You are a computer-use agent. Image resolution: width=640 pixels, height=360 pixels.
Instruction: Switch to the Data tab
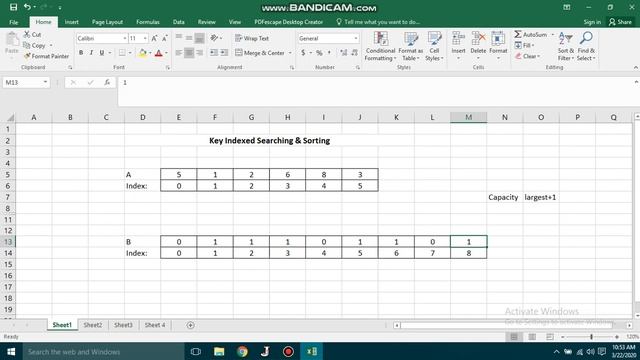pyautogui.click(x=178, y=22)
